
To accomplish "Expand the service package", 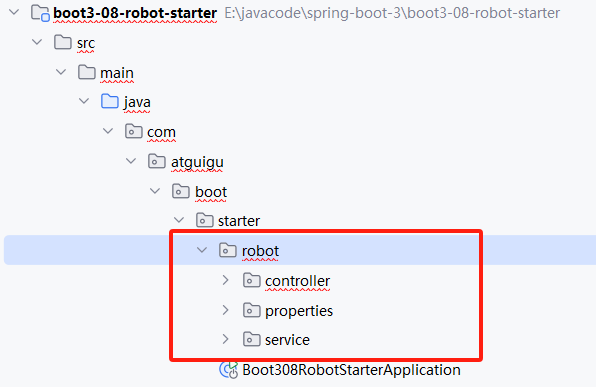I will coord(225,339).
